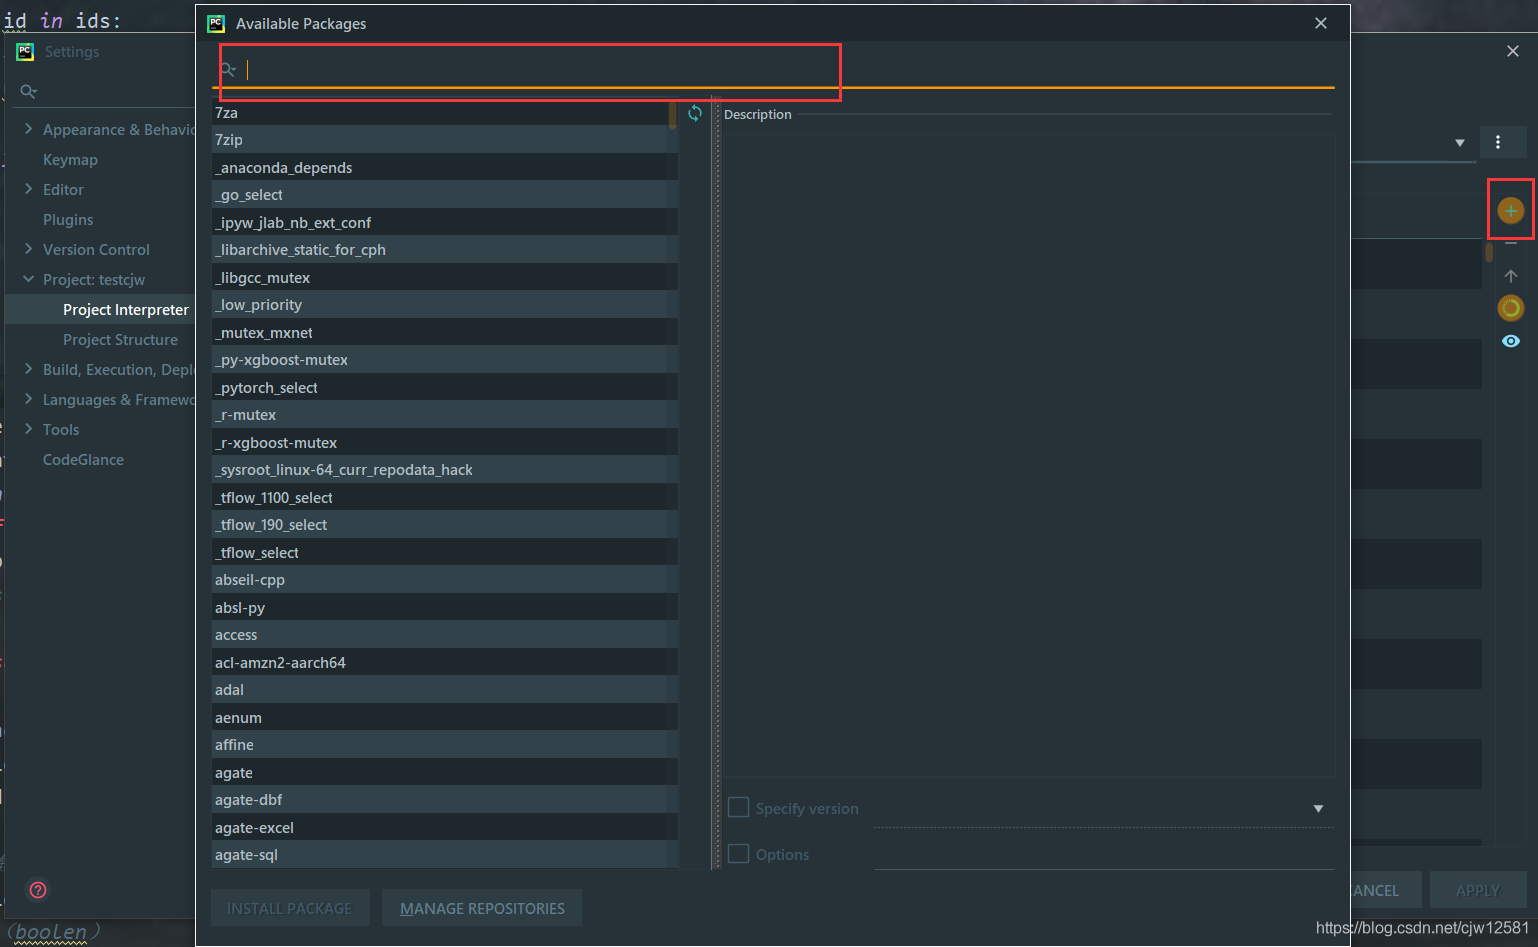Viewport: 1538px width, 947px height.
Task: Click the upgrade arrow icon in Settings
Action: pyautogui.click(x=1511, y=275)
